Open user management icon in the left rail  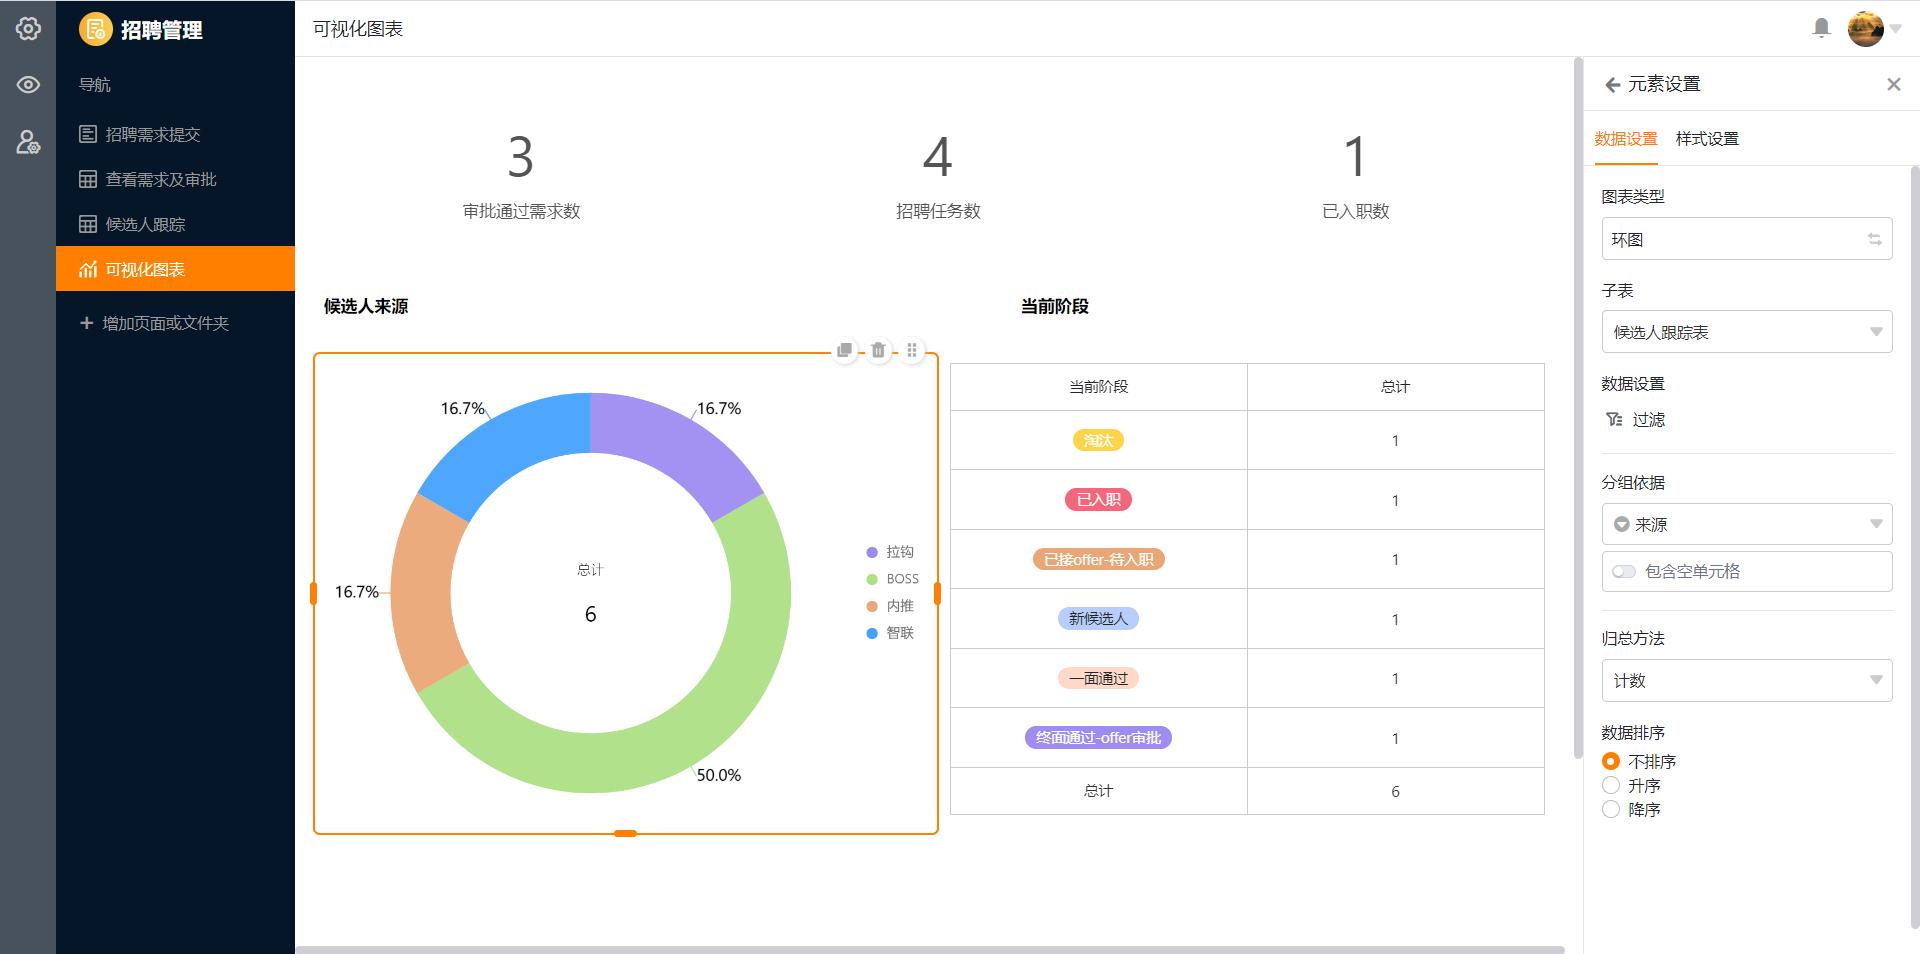coord(29,142)
